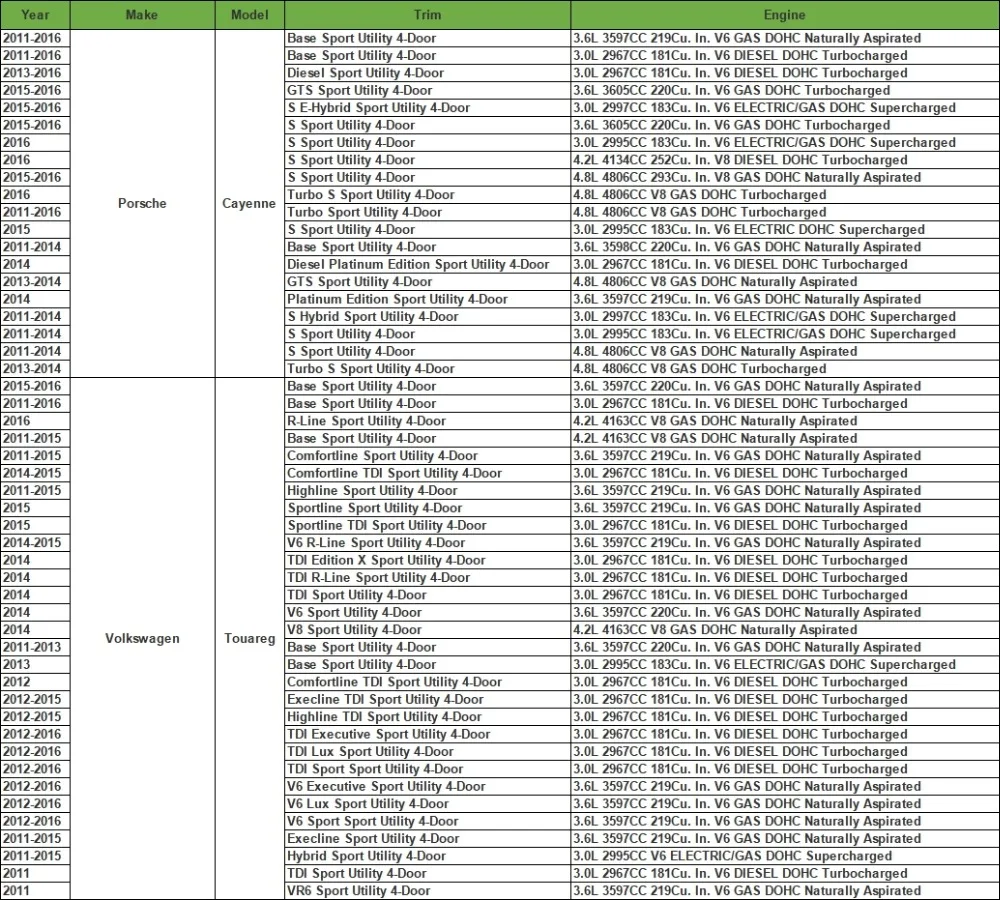1000x900 pixels.
Task: Click the Trim column header
Action: pyautogui.click(x=427, y=15)
